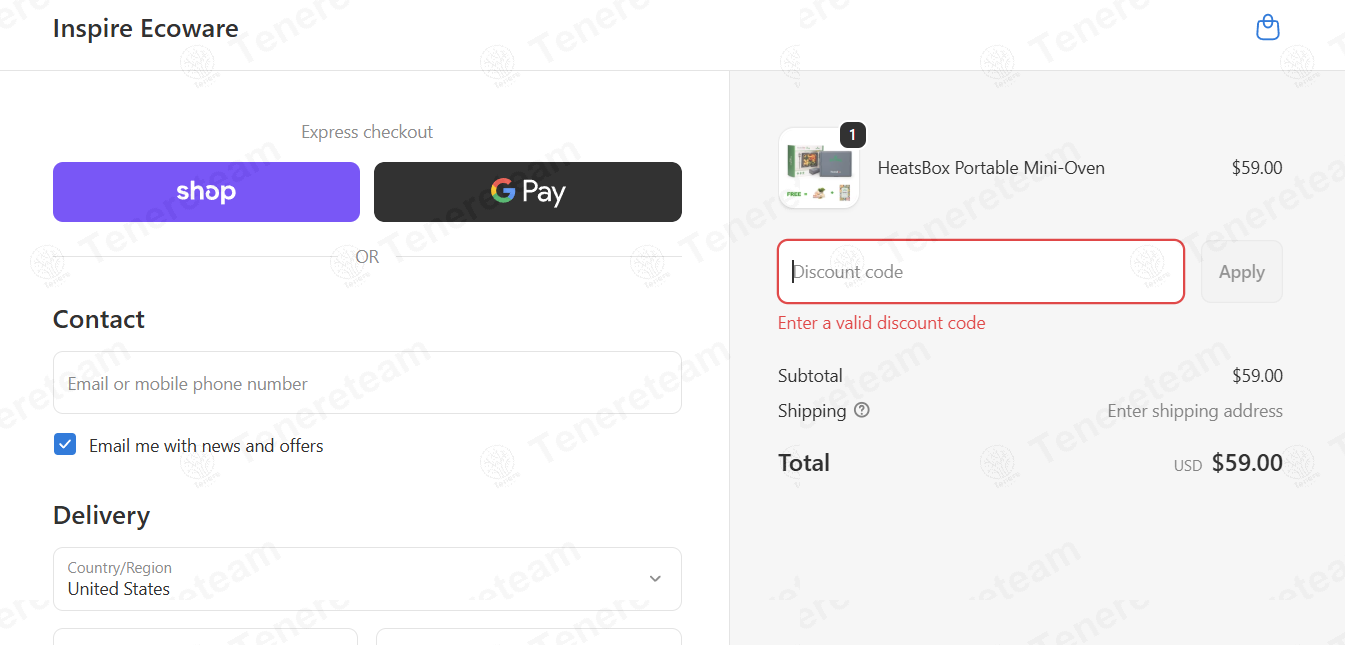Uncheck Email me with news and offers
This screenshot has width=1345, height=645.
(x=65, y=445)
